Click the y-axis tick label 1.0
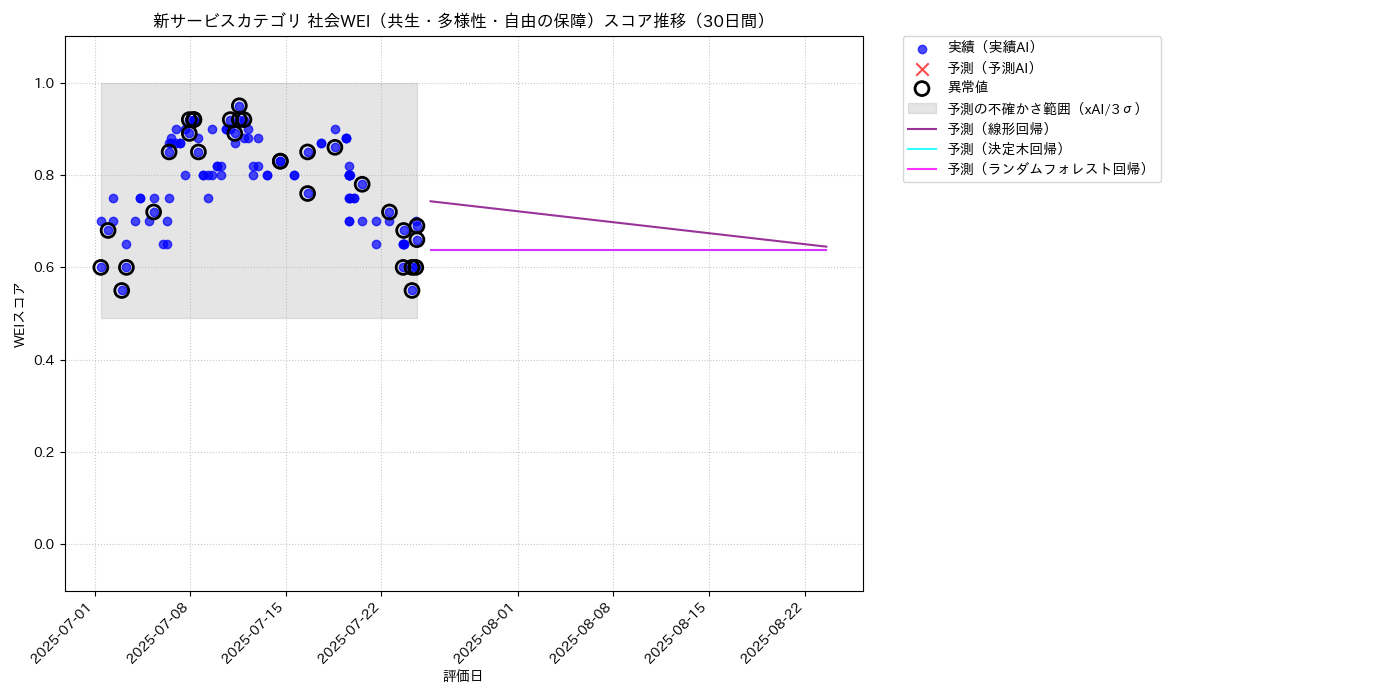 [x=46, y=83]
